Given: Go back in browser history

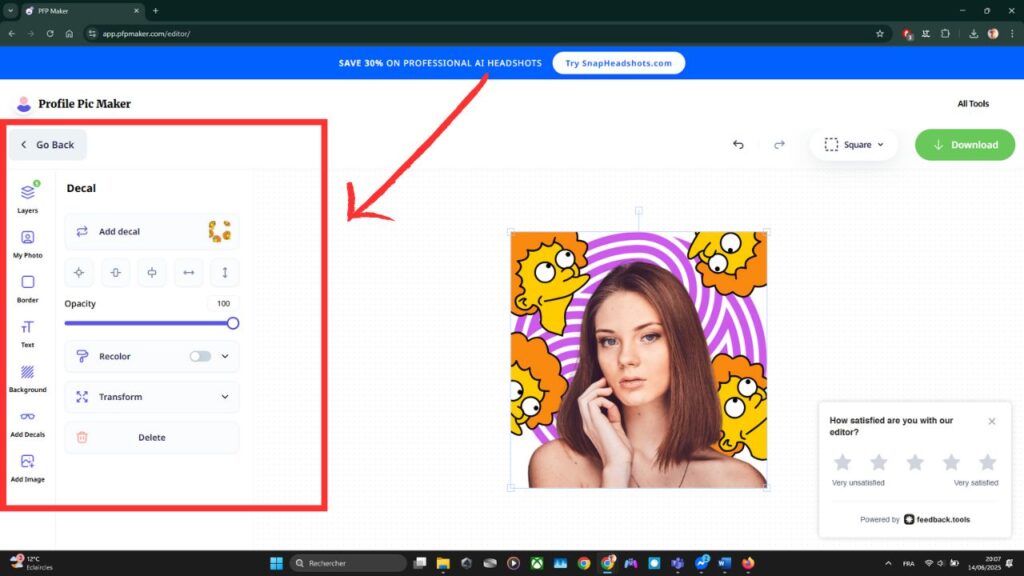Looking at the screenshot, I should [12, 33].
